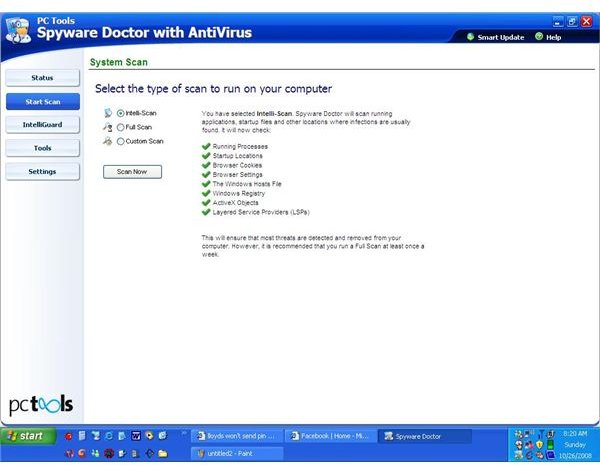Click the Smart Update link
The width and height of the screenshot is (600, 466).
[x=501, y=37]
